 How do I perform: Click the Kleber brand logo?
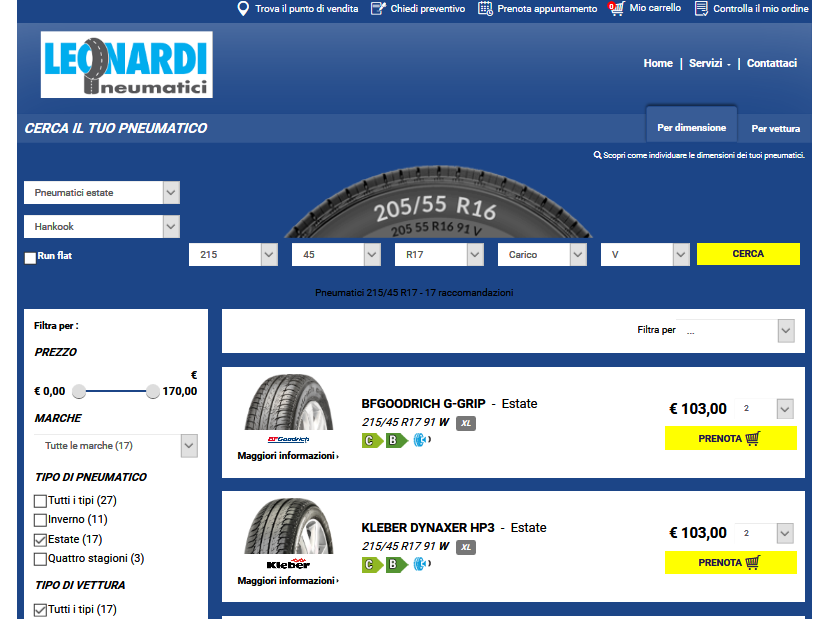tap(288, 563)
